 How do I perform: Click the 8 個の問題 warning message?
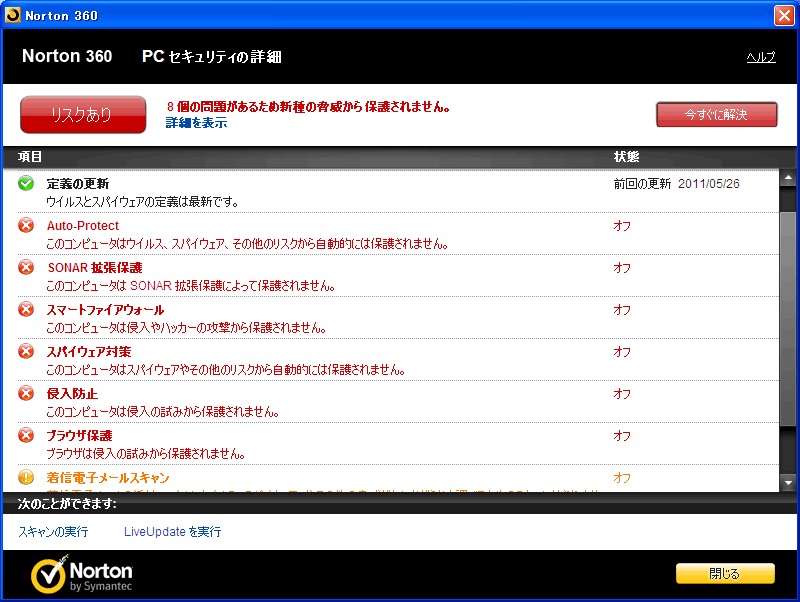(308, 107)
